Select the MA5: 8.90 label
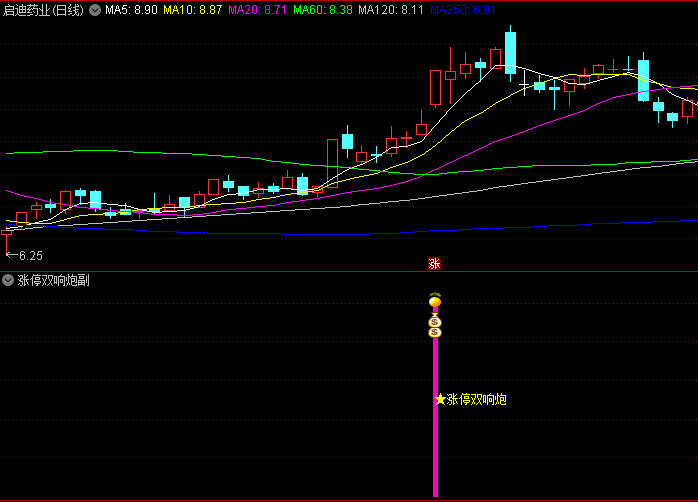The width and height of the screenshot is (698, 502). click(131, 10)
